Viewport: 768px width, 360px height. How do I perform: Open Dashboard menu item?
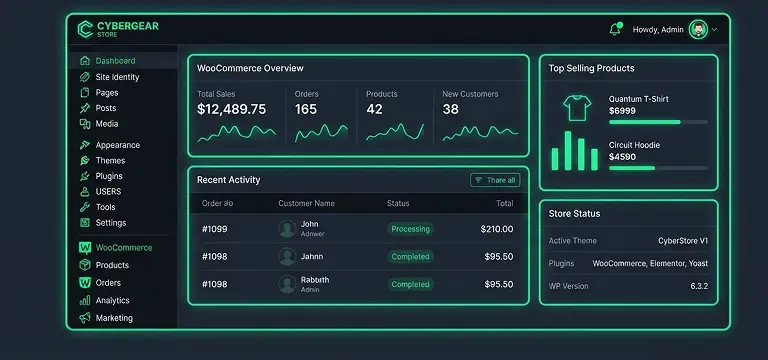coord(116,61)
